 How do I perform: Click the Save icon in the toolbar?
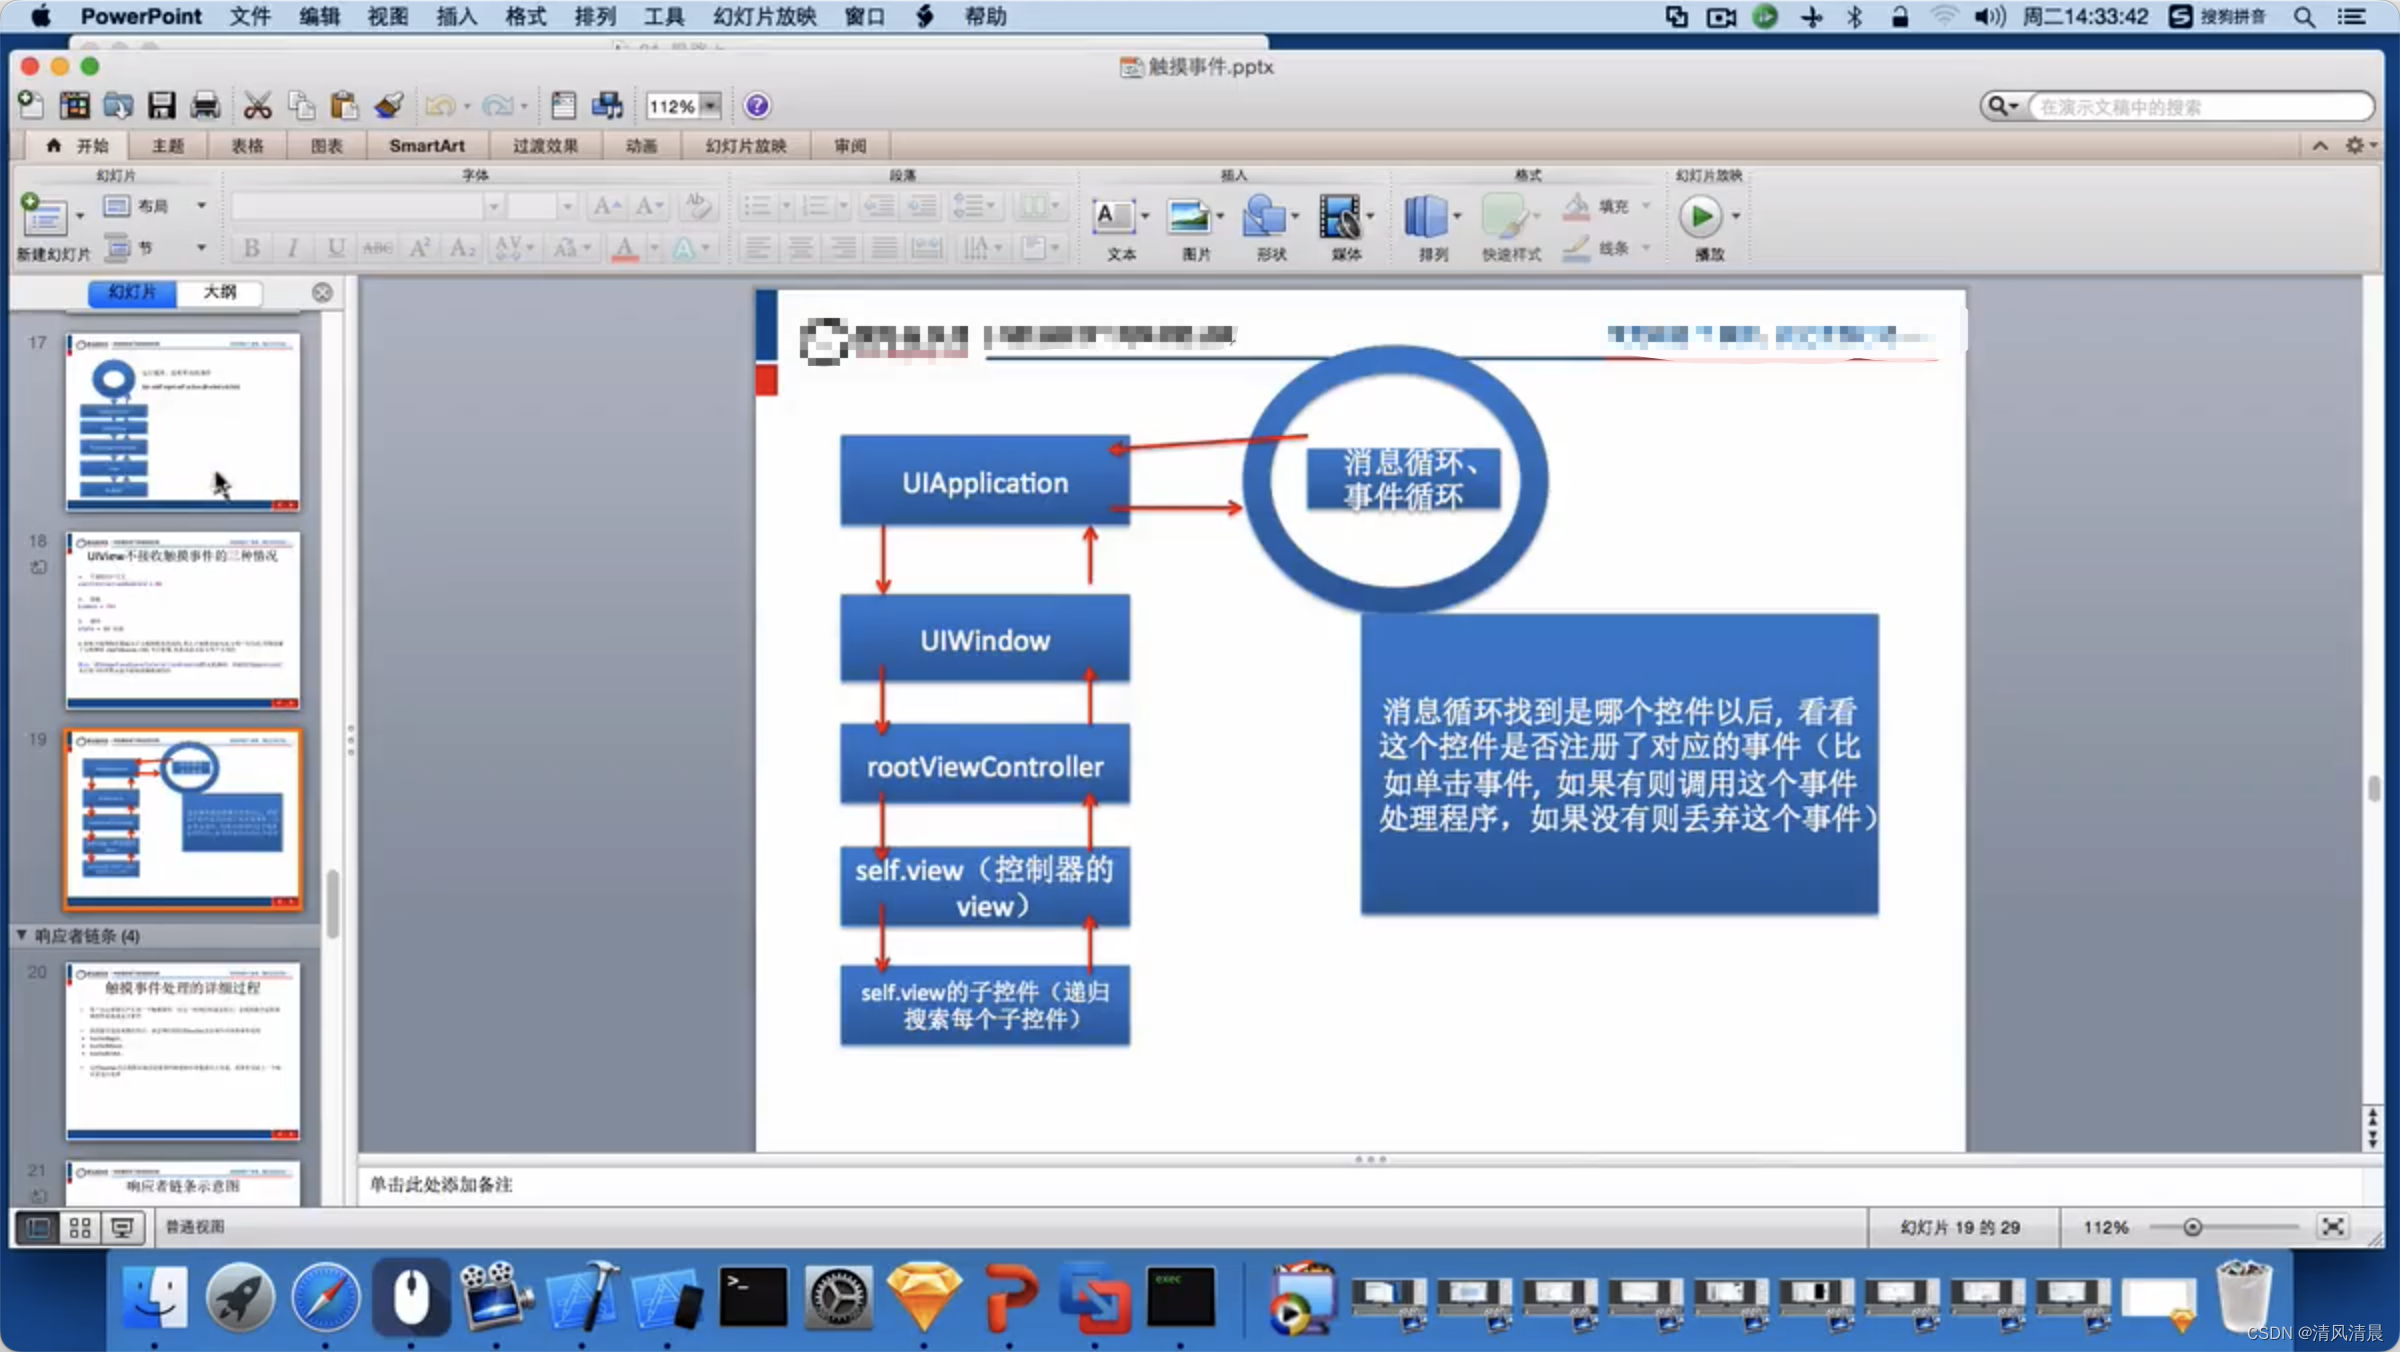[161, 105]
